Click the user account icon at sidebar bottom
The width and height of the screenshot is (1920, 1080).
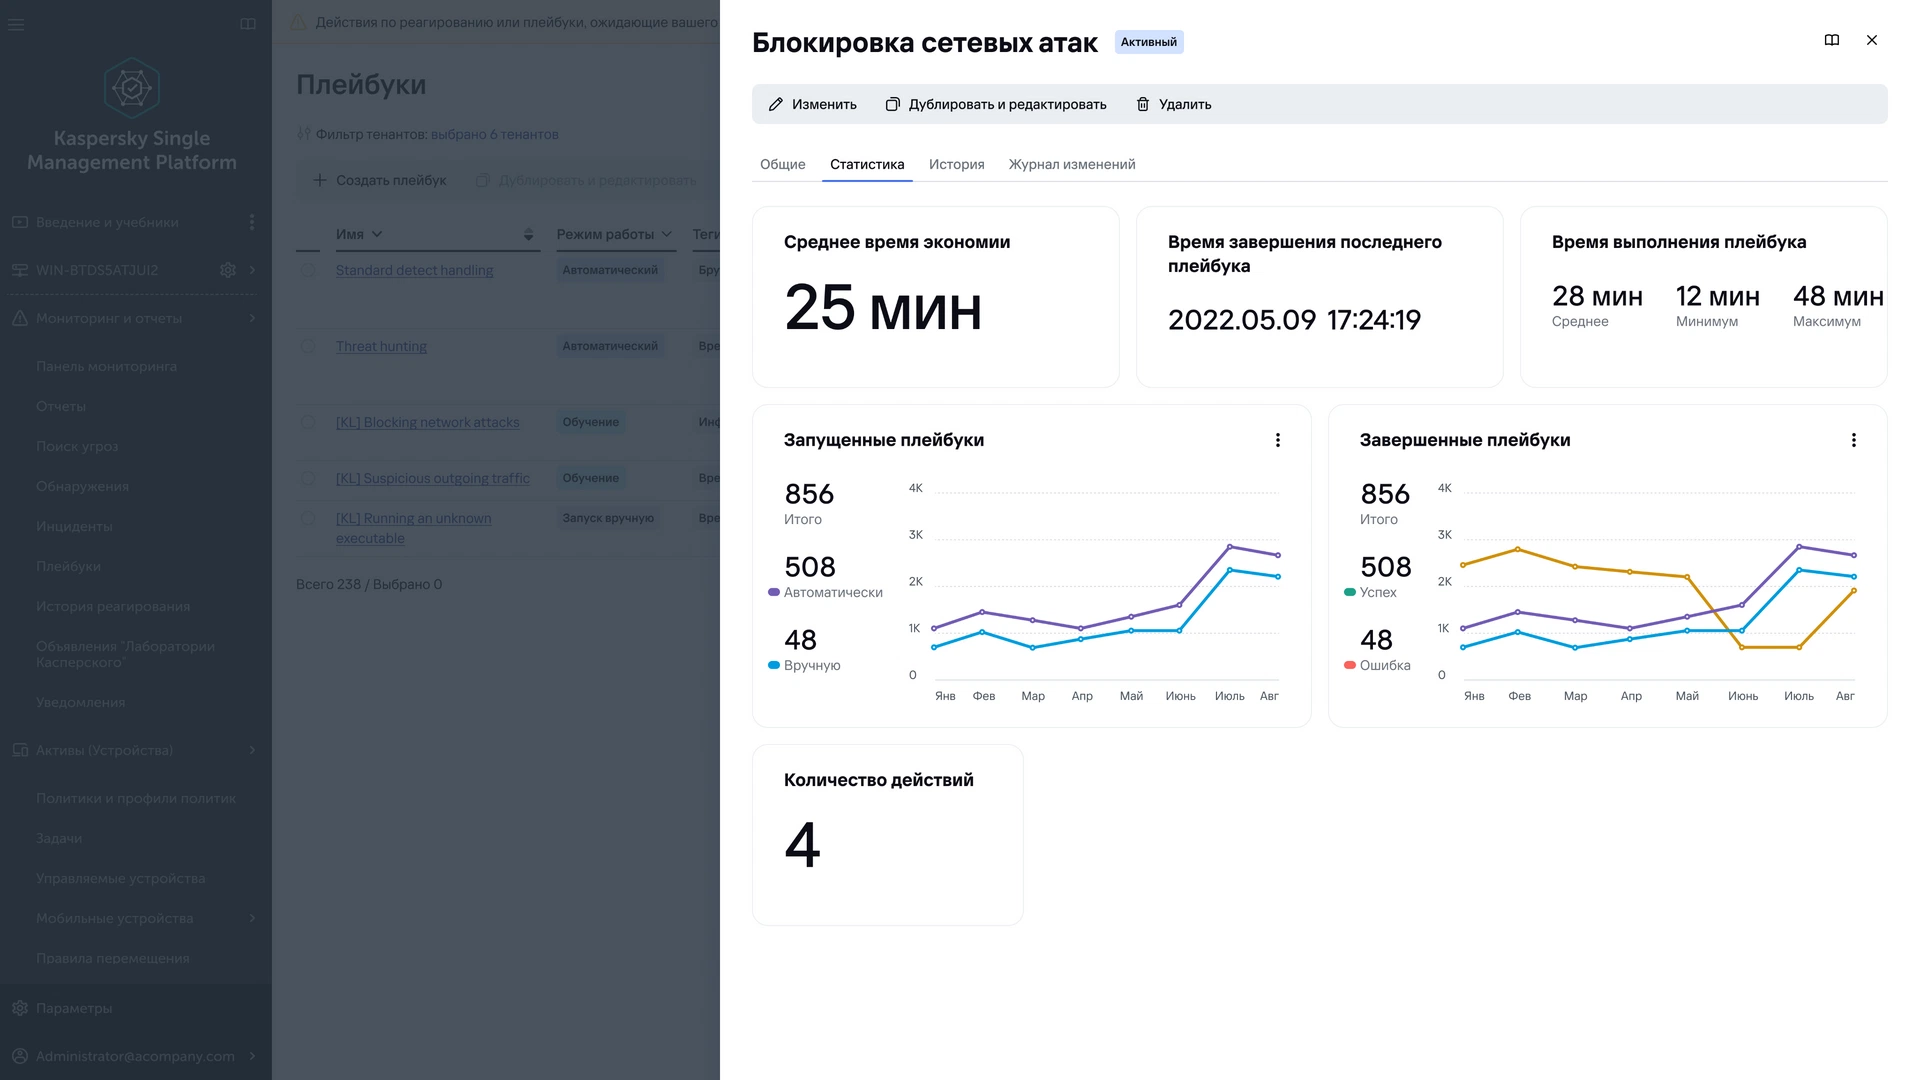pos(20,1056)
